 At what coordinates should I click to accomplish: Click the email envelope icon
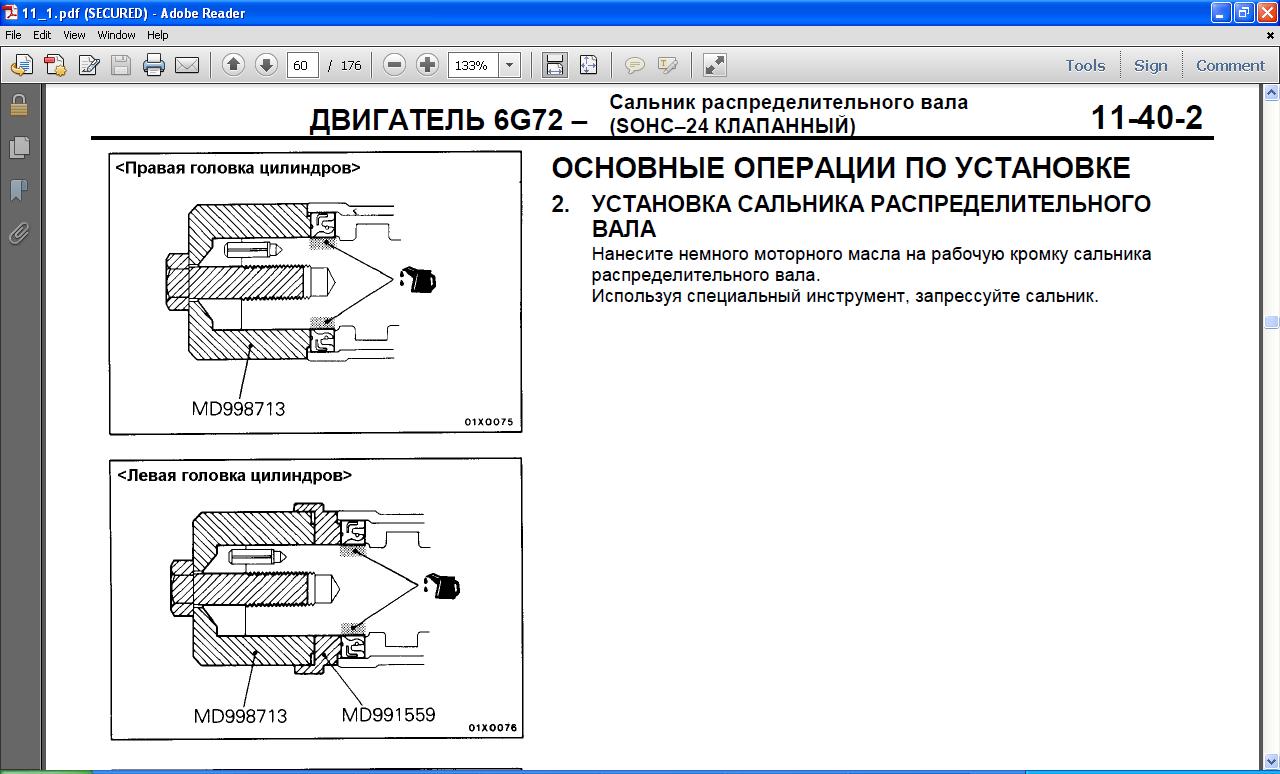pos(187,65)
